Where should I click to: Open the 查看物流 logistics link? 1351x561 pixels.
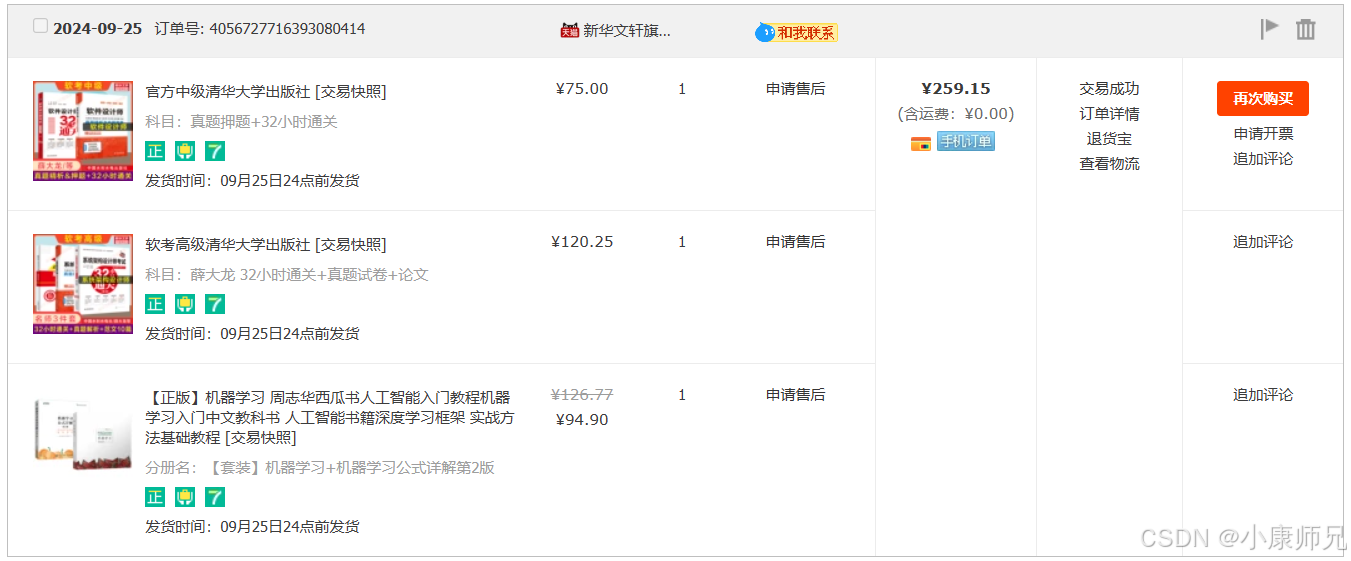pyautogui.click(x=1109, y=164)
